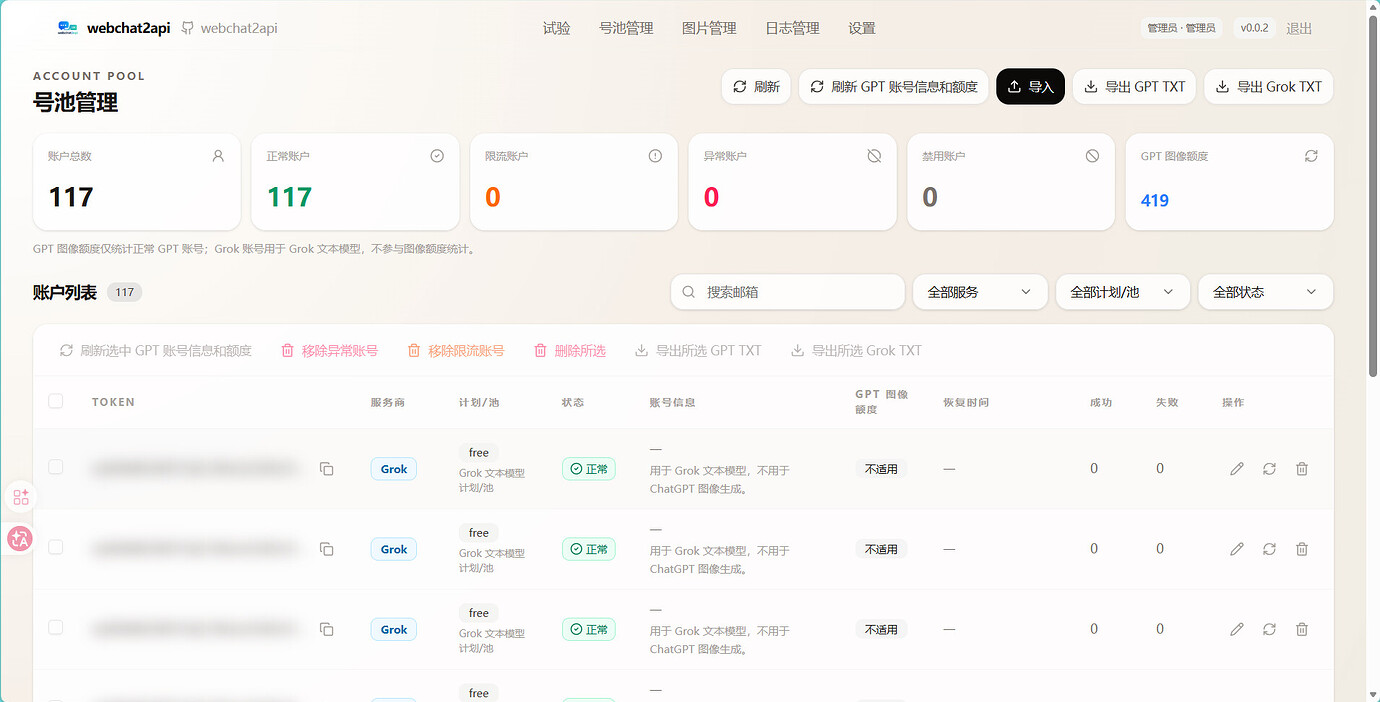1380x702 pixels.
Task: Switch to 号池管理 tab
Action: click(626, 28)
